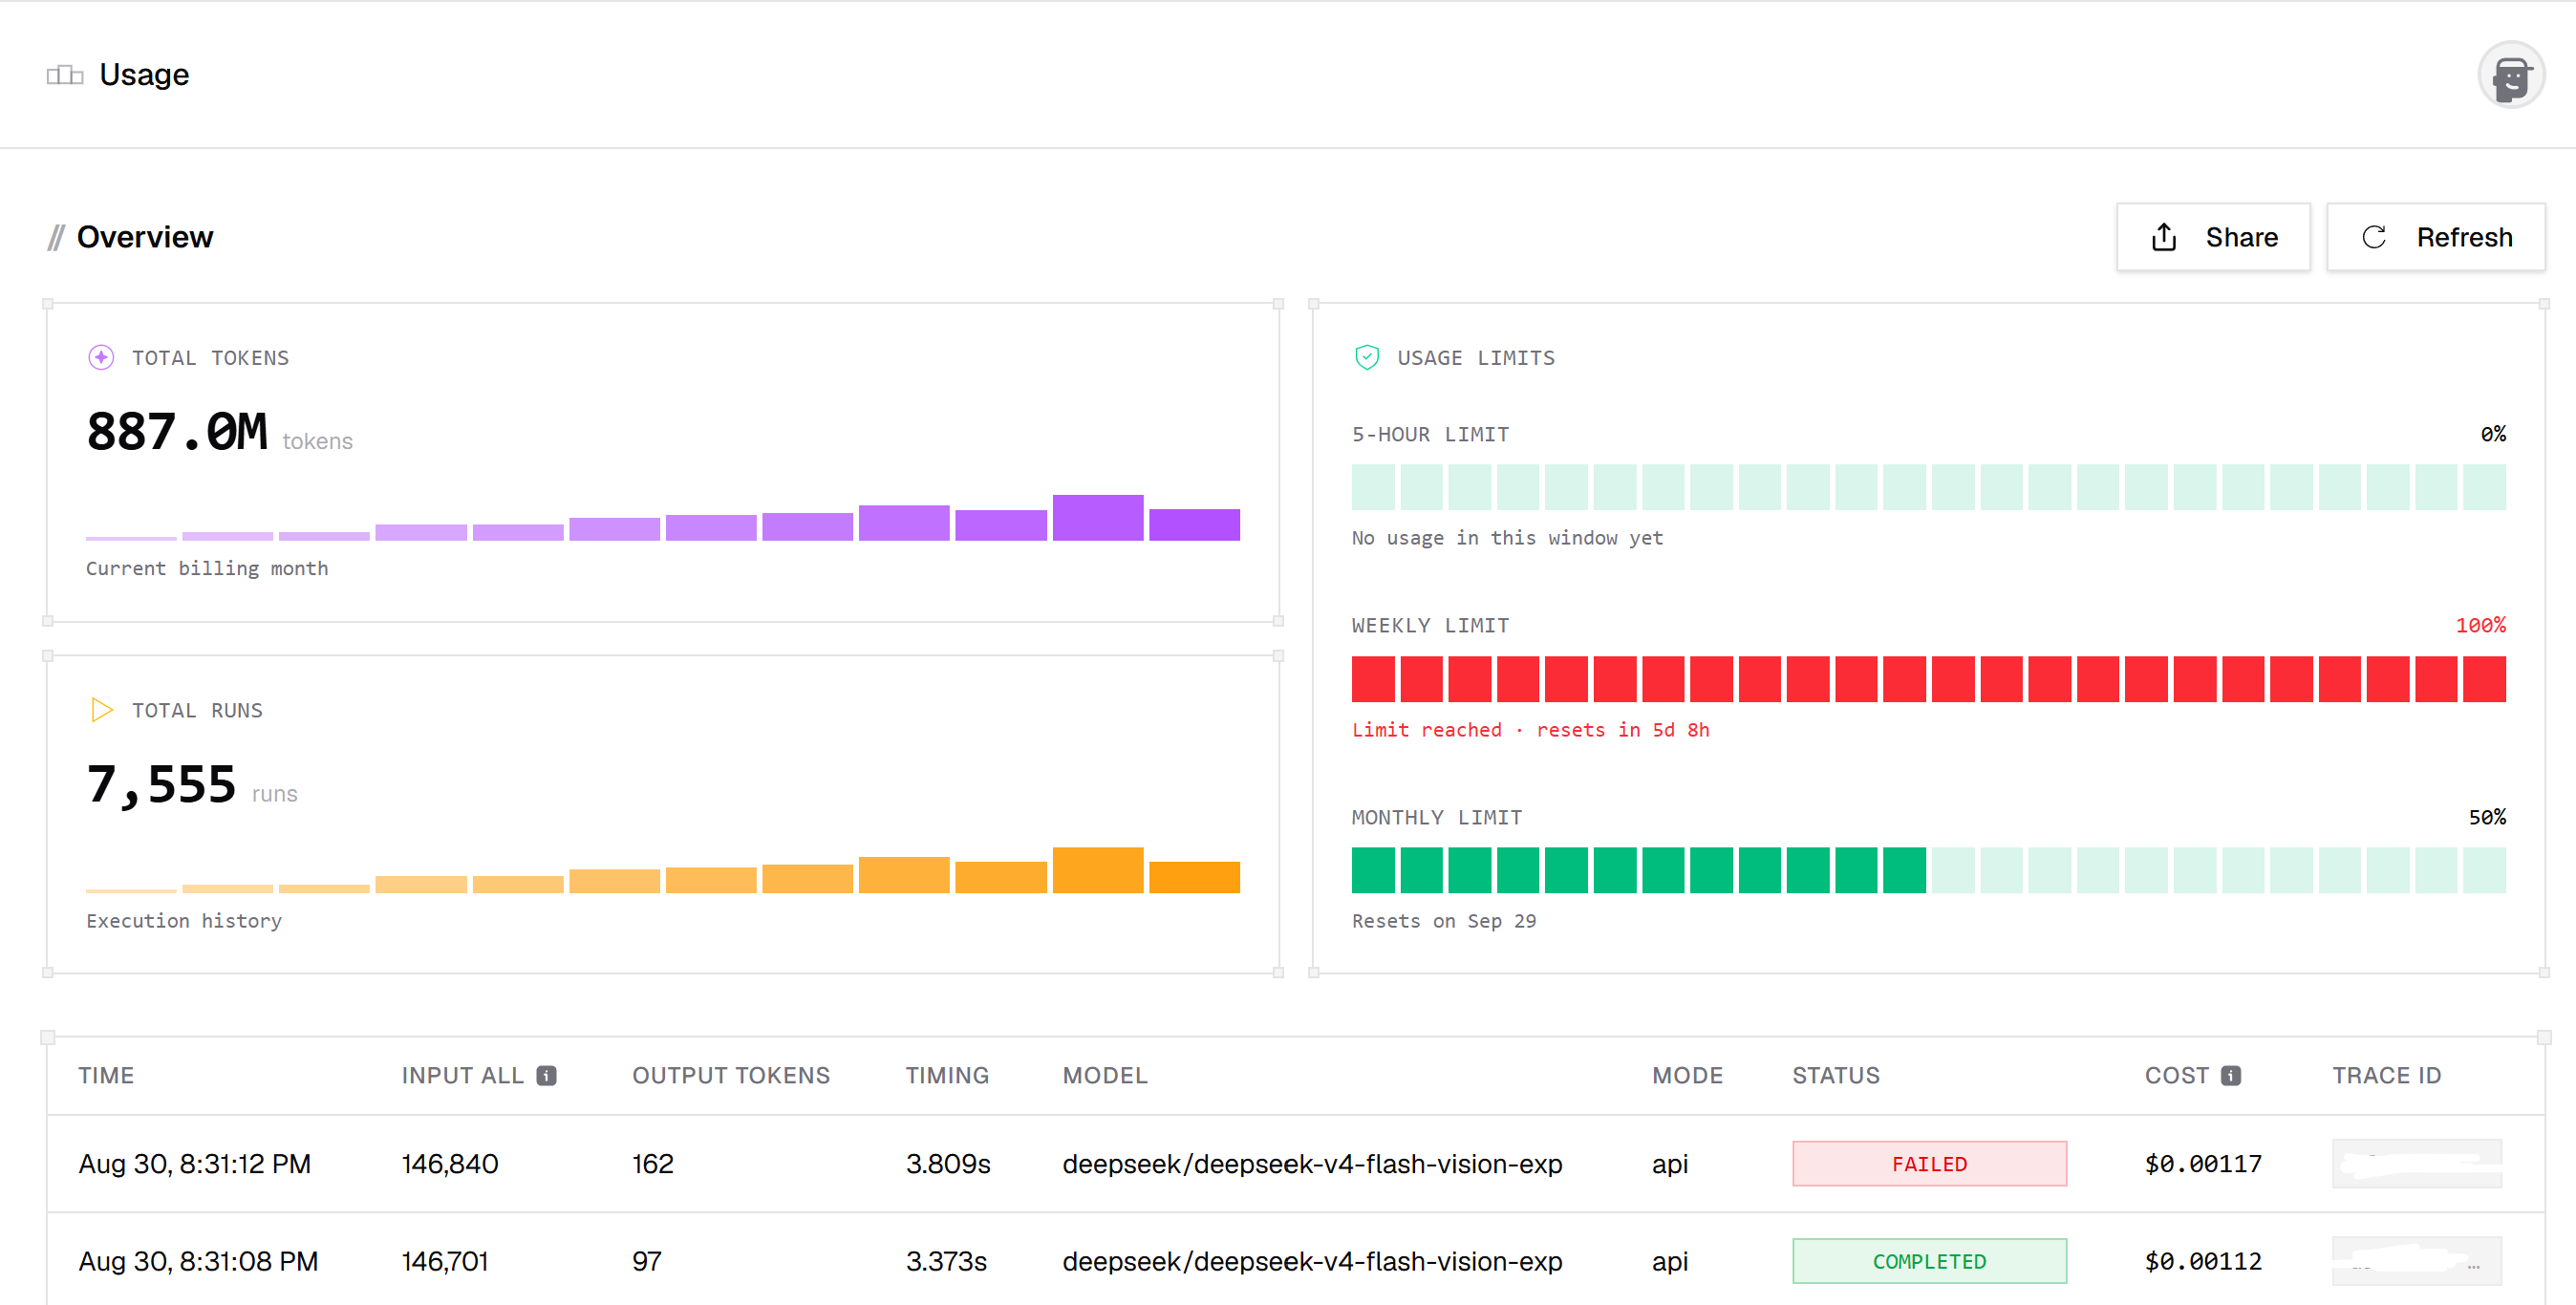Select the MODEL column header
The width and height of the screenshot is (2576, 1305).
click(x=1105, y=1076)
